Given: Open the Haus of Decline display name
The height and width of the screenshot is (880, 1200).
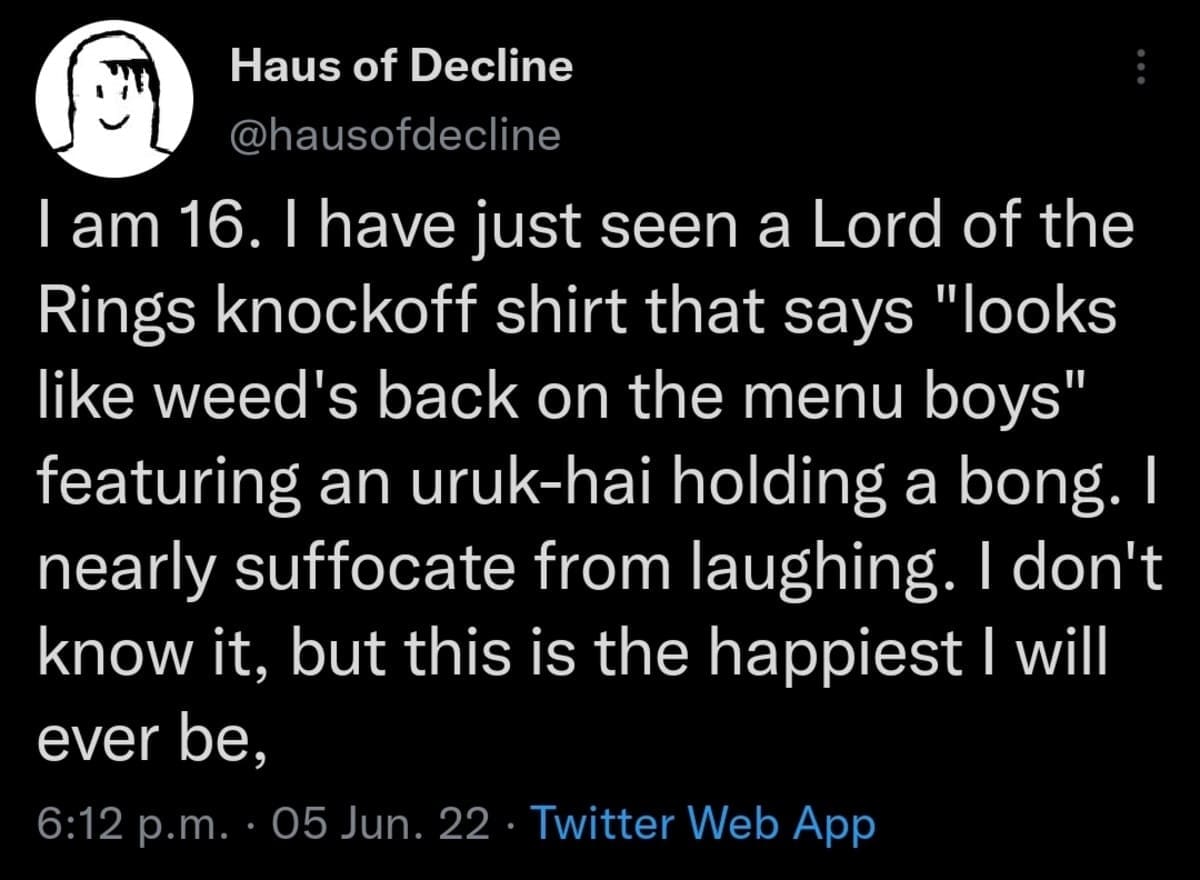Looking at the screenshot, I should tap(402, 67).
